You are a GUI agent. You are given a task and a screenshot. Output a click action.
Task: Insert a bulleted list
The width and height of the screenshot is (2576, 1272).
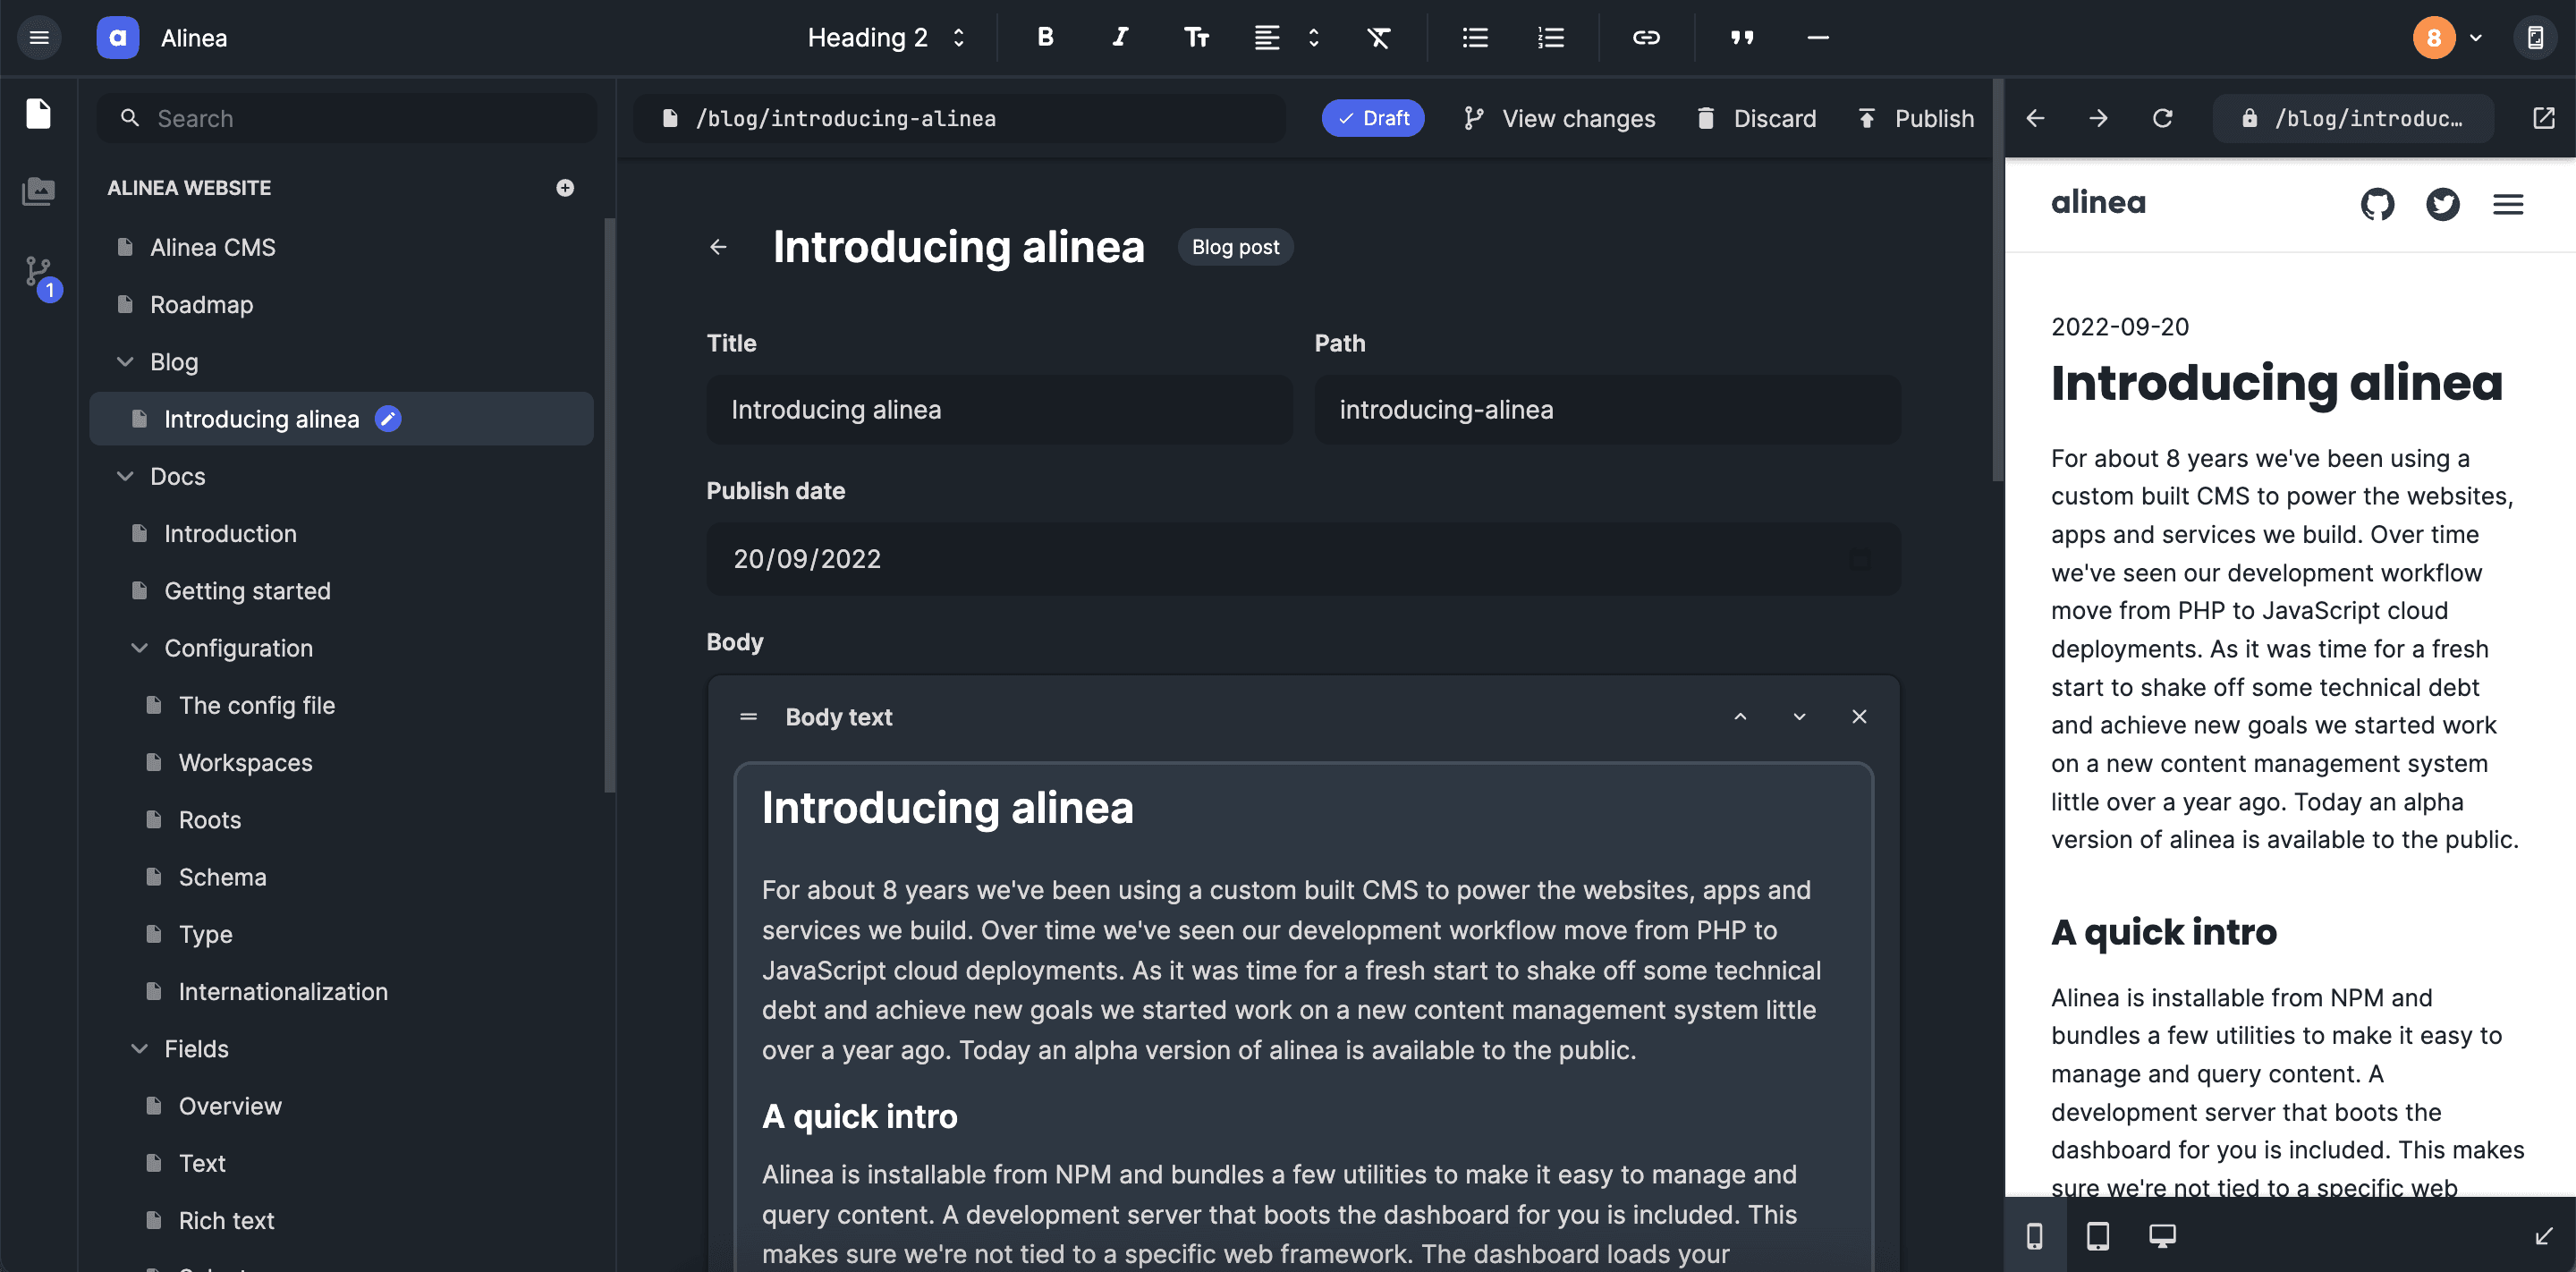(x=1475, y=38)
